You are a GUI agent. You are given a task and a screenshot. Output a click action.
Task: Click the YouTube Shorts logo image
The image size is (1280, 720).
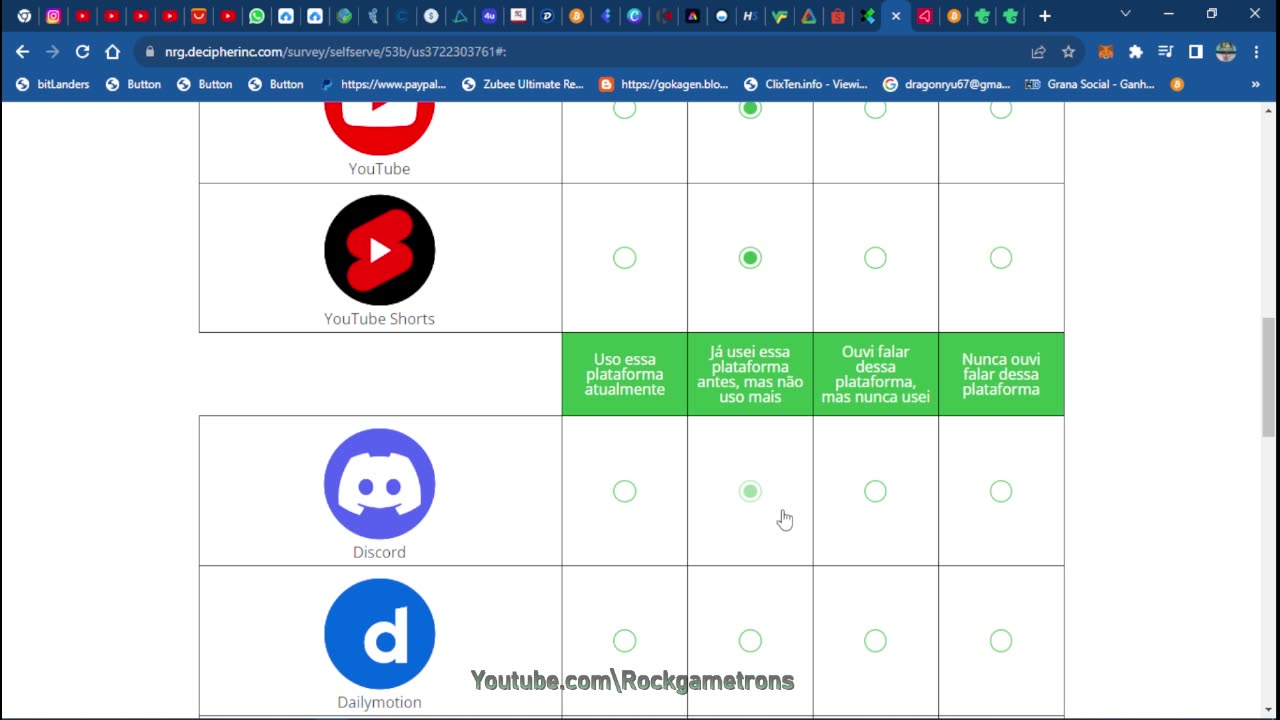[x=379, y=250]
